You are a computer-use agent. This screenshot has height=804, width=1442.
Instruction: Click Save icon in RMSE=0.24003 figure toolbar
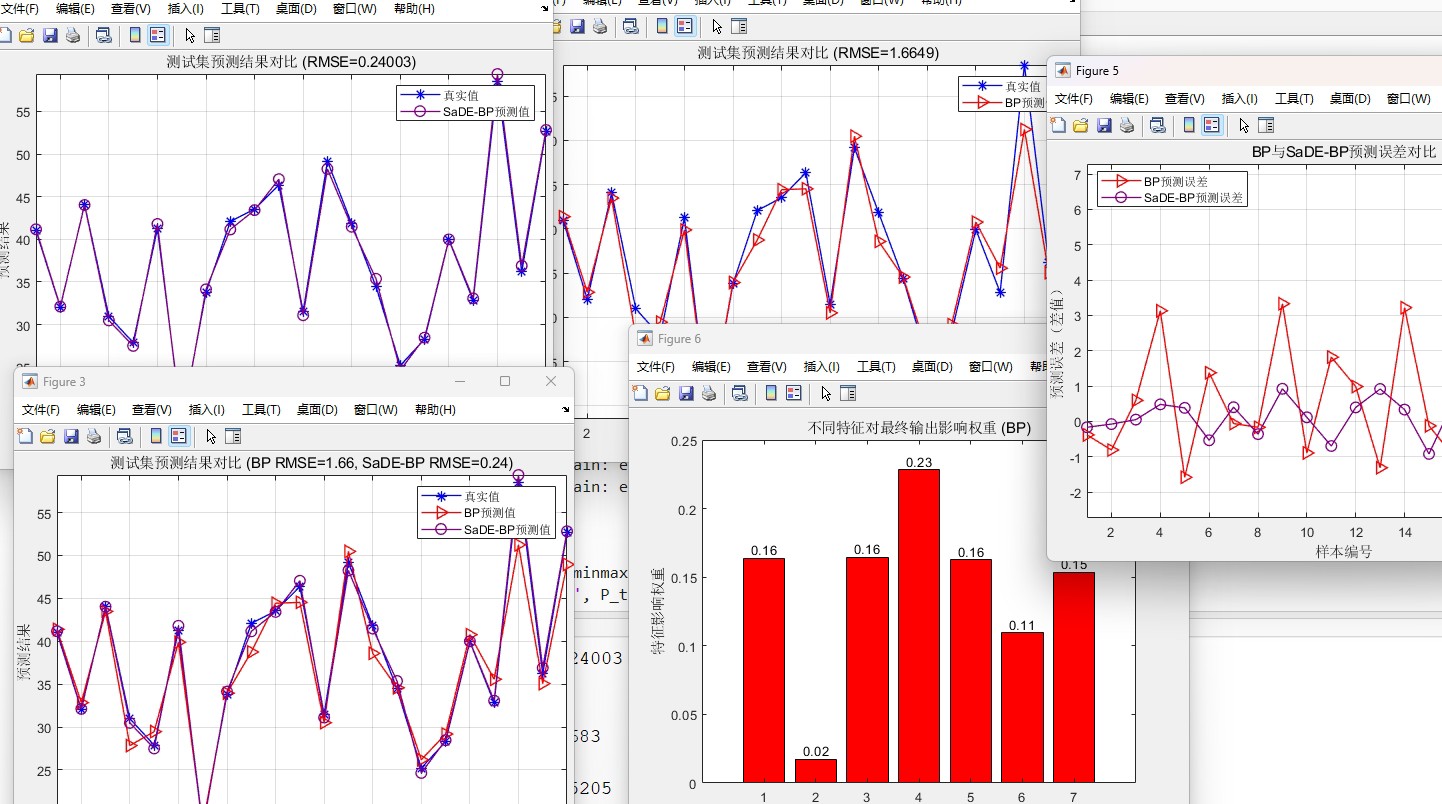[x=51, y=36]
